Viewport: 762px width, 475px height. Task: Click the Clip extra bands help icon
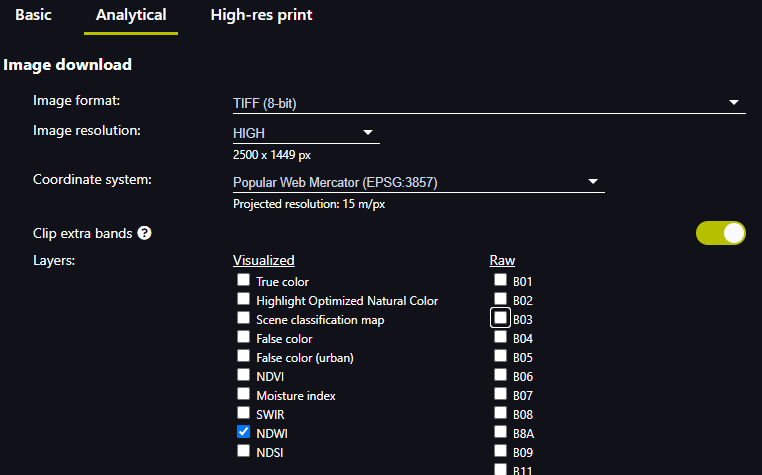click(144, 233)
